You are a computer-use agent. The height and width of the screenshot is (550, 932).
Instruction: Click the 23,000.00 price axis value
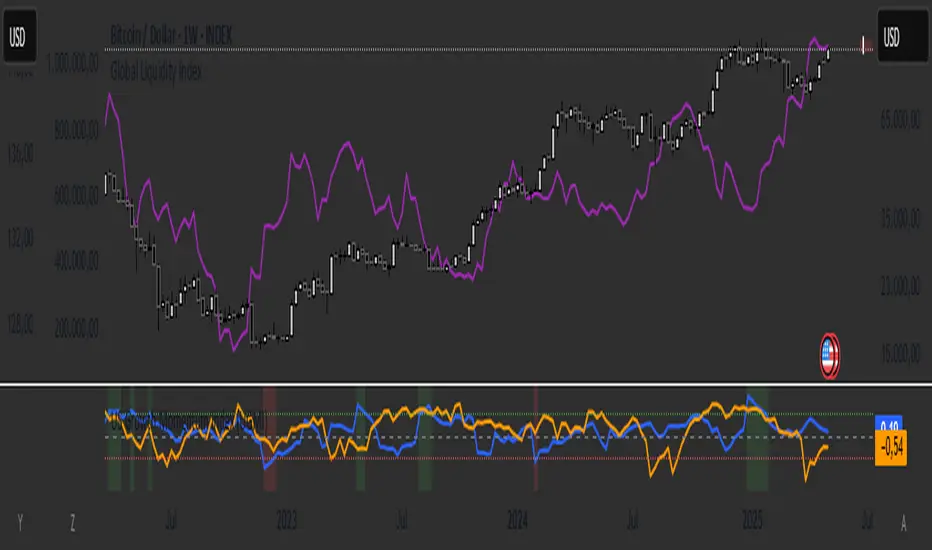pyautogui.click(x=900, y=286)
